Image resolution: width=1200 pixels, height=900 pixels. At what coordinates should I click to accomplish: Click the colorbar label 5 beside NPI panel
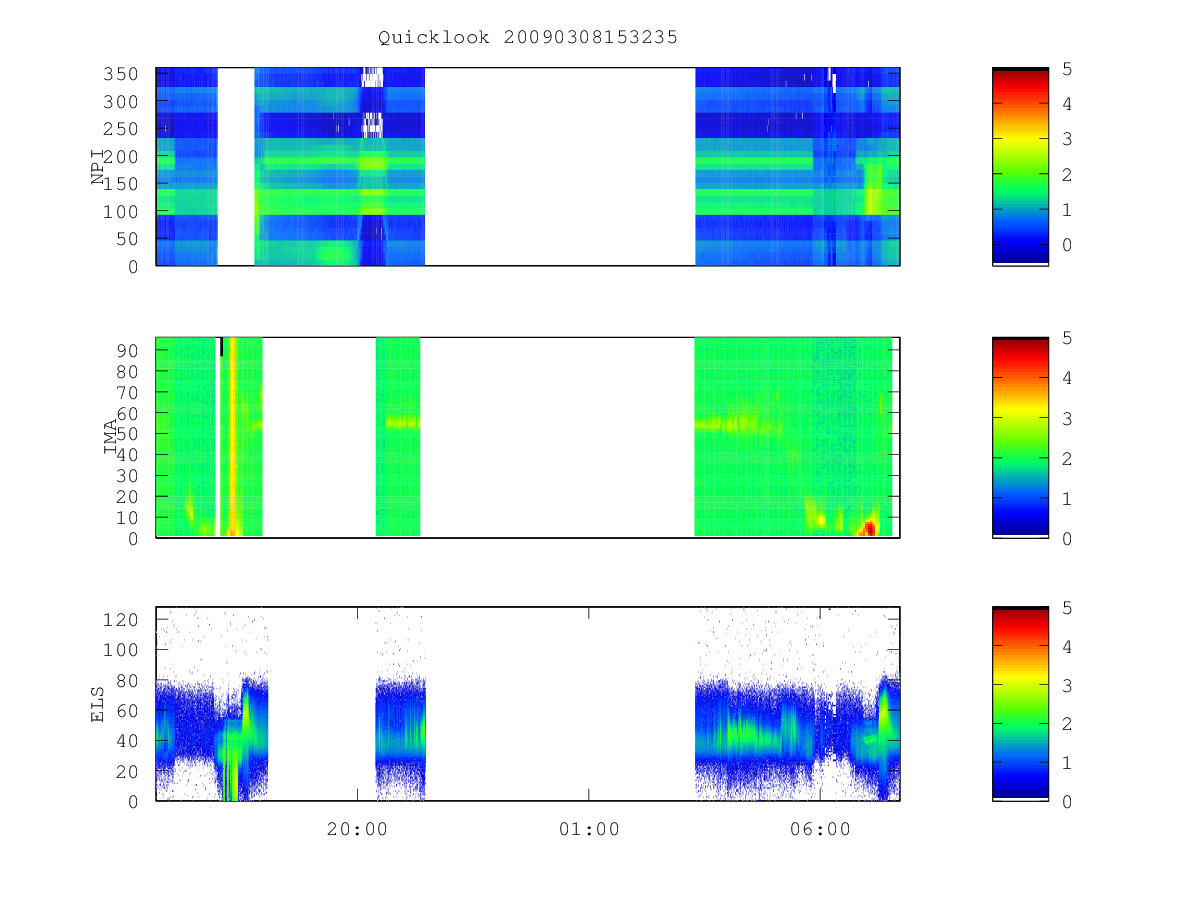tap(1067, 69)
